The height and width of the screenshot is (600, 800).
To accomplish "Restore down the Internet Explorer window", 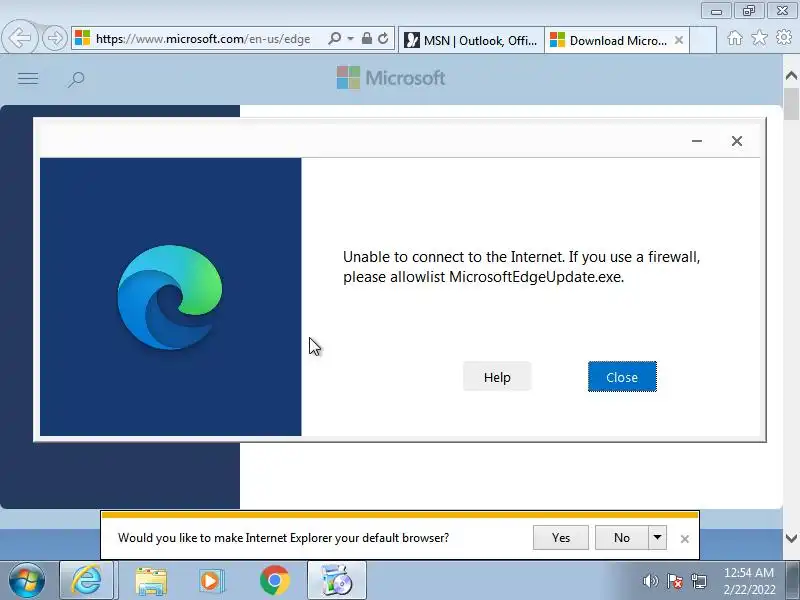I will pyautogui.click(x=749, y=11).
